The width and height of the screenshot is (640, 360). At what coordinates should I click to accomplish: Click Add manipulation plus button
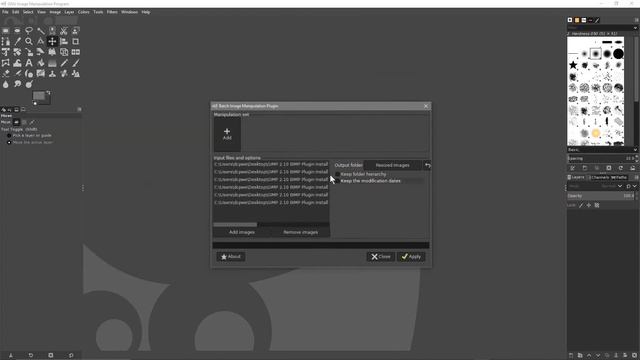(227, 134)
